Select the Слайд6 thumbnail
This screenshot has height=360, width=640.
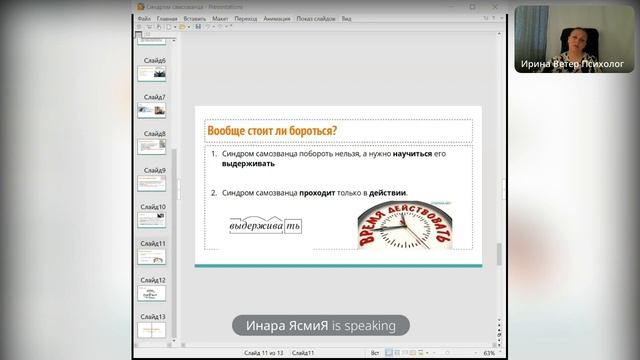click(x=151, y=74)
